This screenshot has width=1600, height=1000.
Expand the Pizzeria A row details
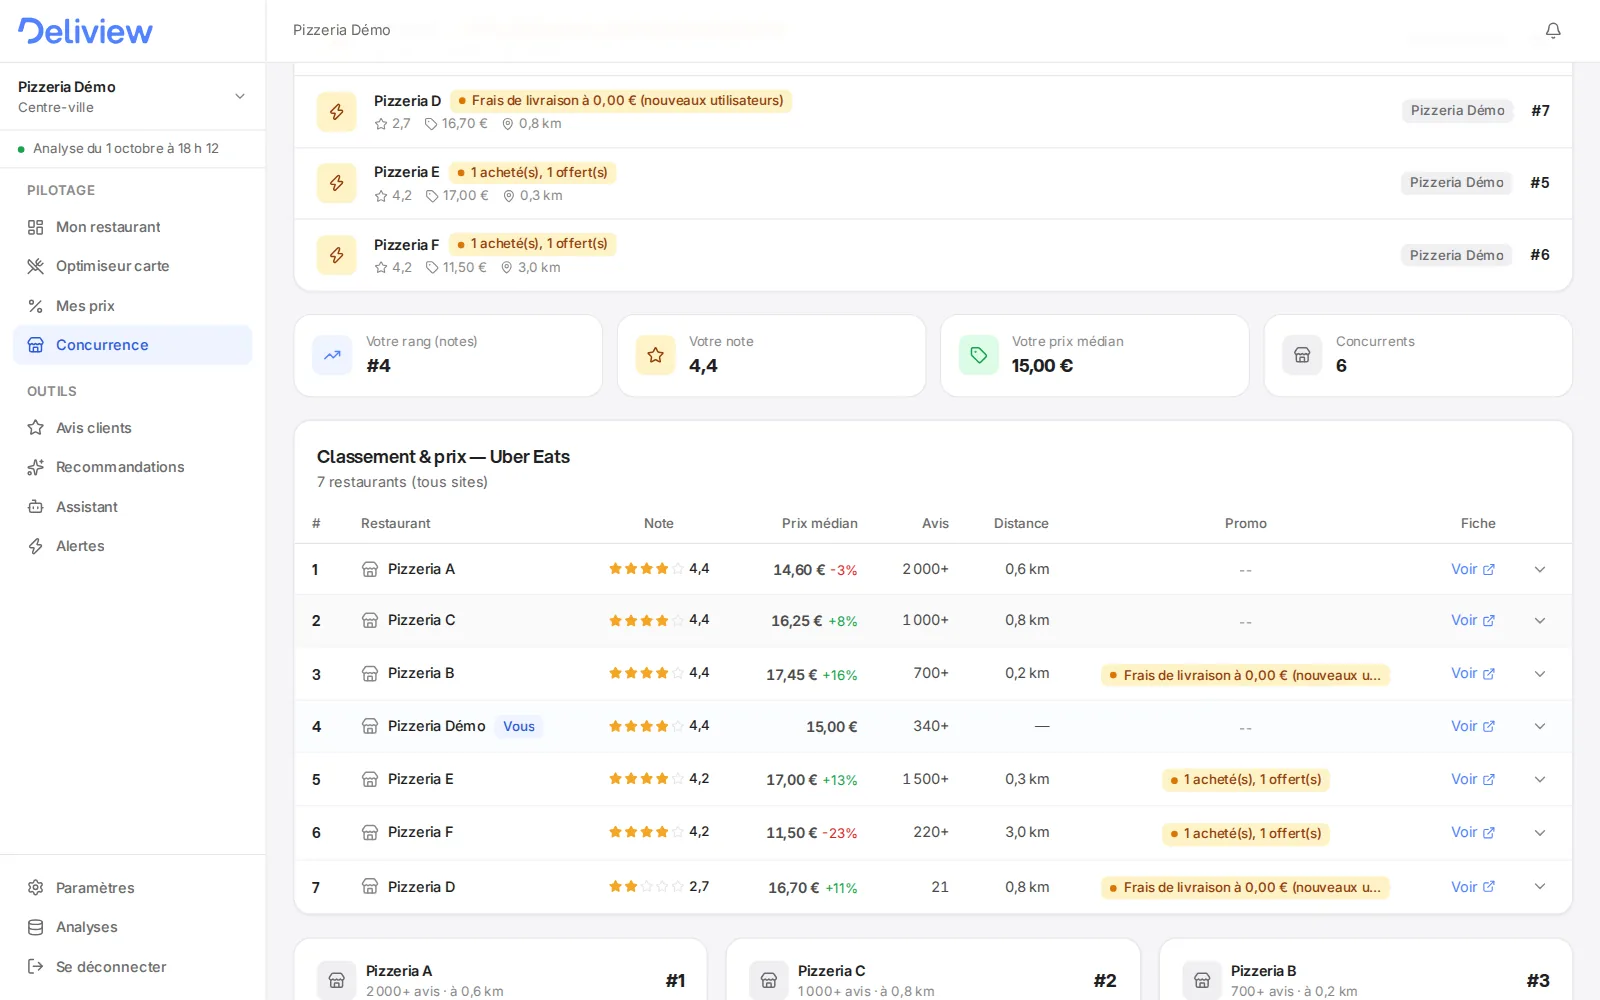click(1540, 569)
